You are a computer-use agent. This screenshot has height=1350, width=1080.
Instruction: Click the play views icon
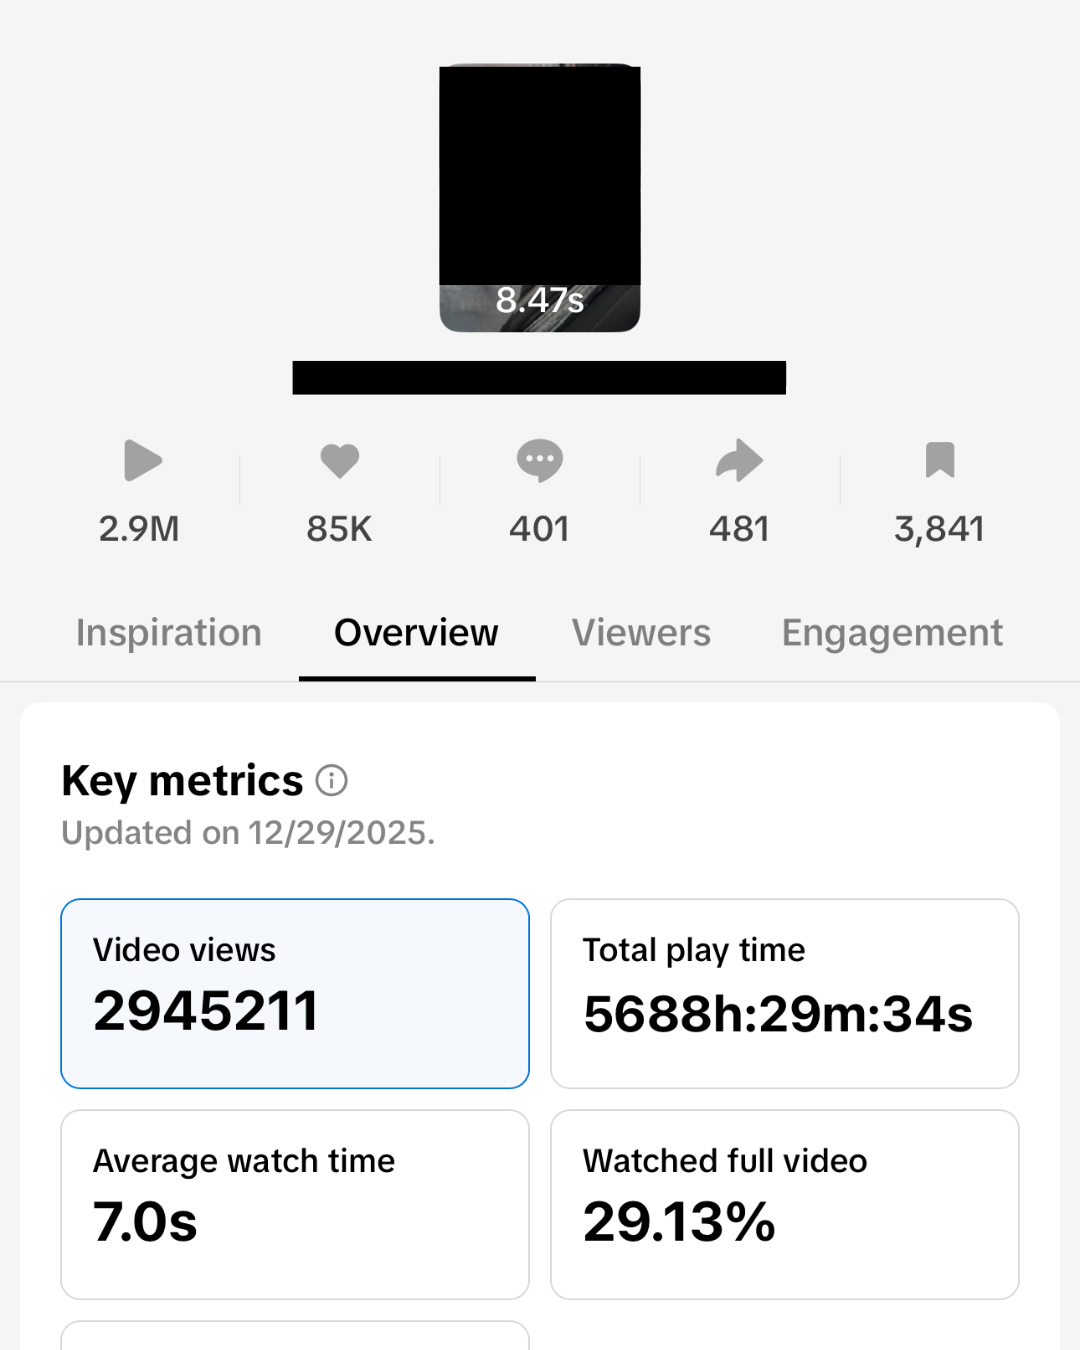142,461
